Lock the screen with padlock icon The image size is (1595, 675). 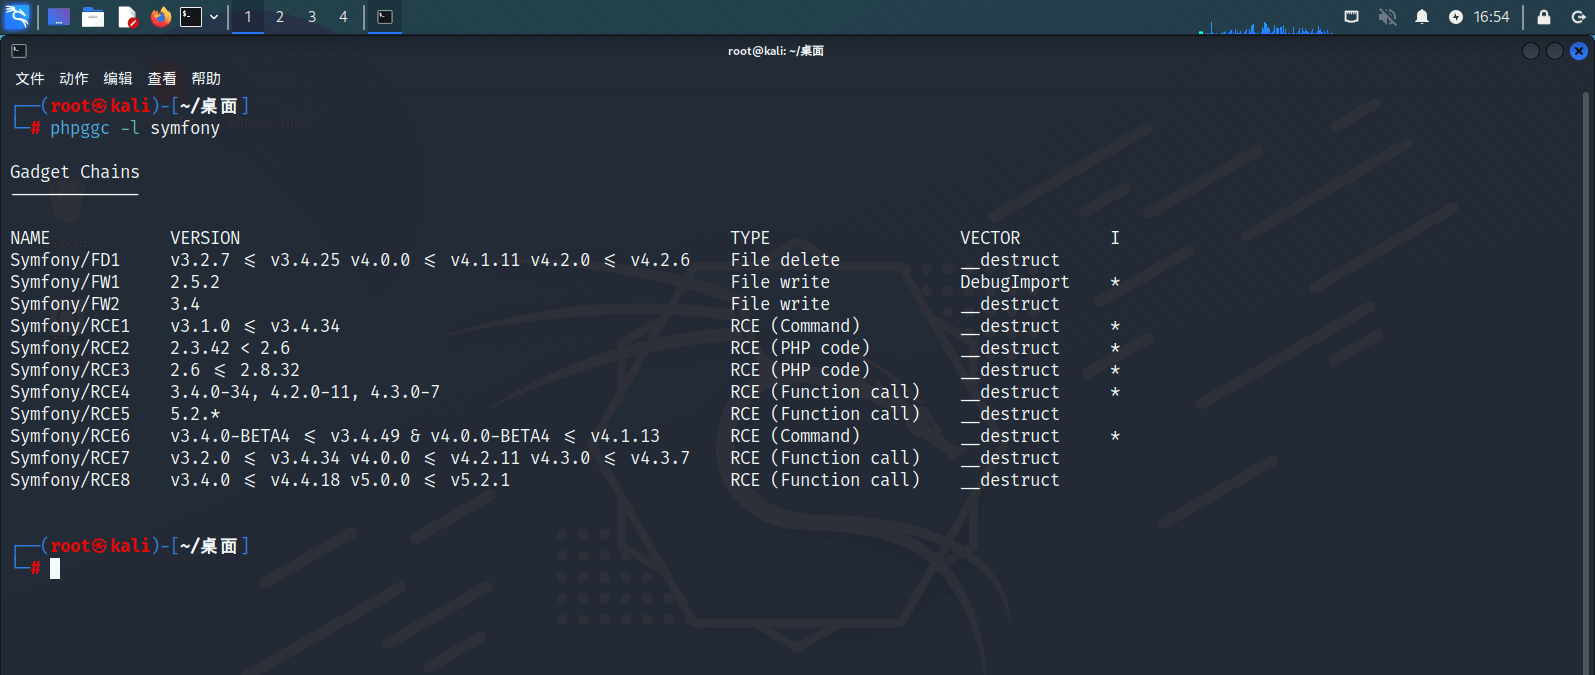tap(1543, 17)
